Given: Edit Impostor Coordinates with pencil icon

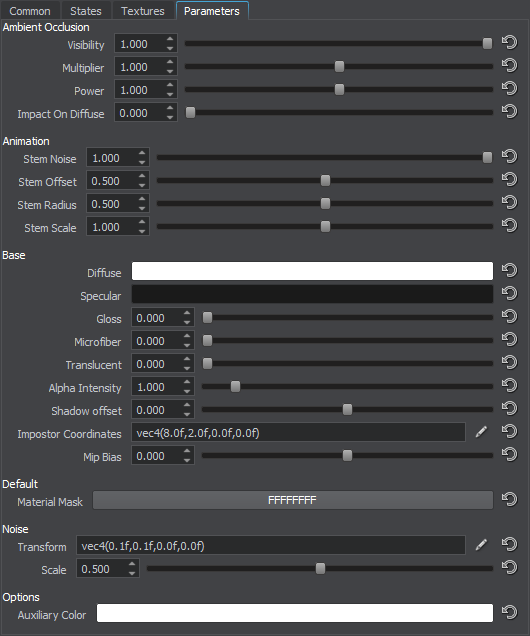Looking at the screenshot, I should [481, 432].
